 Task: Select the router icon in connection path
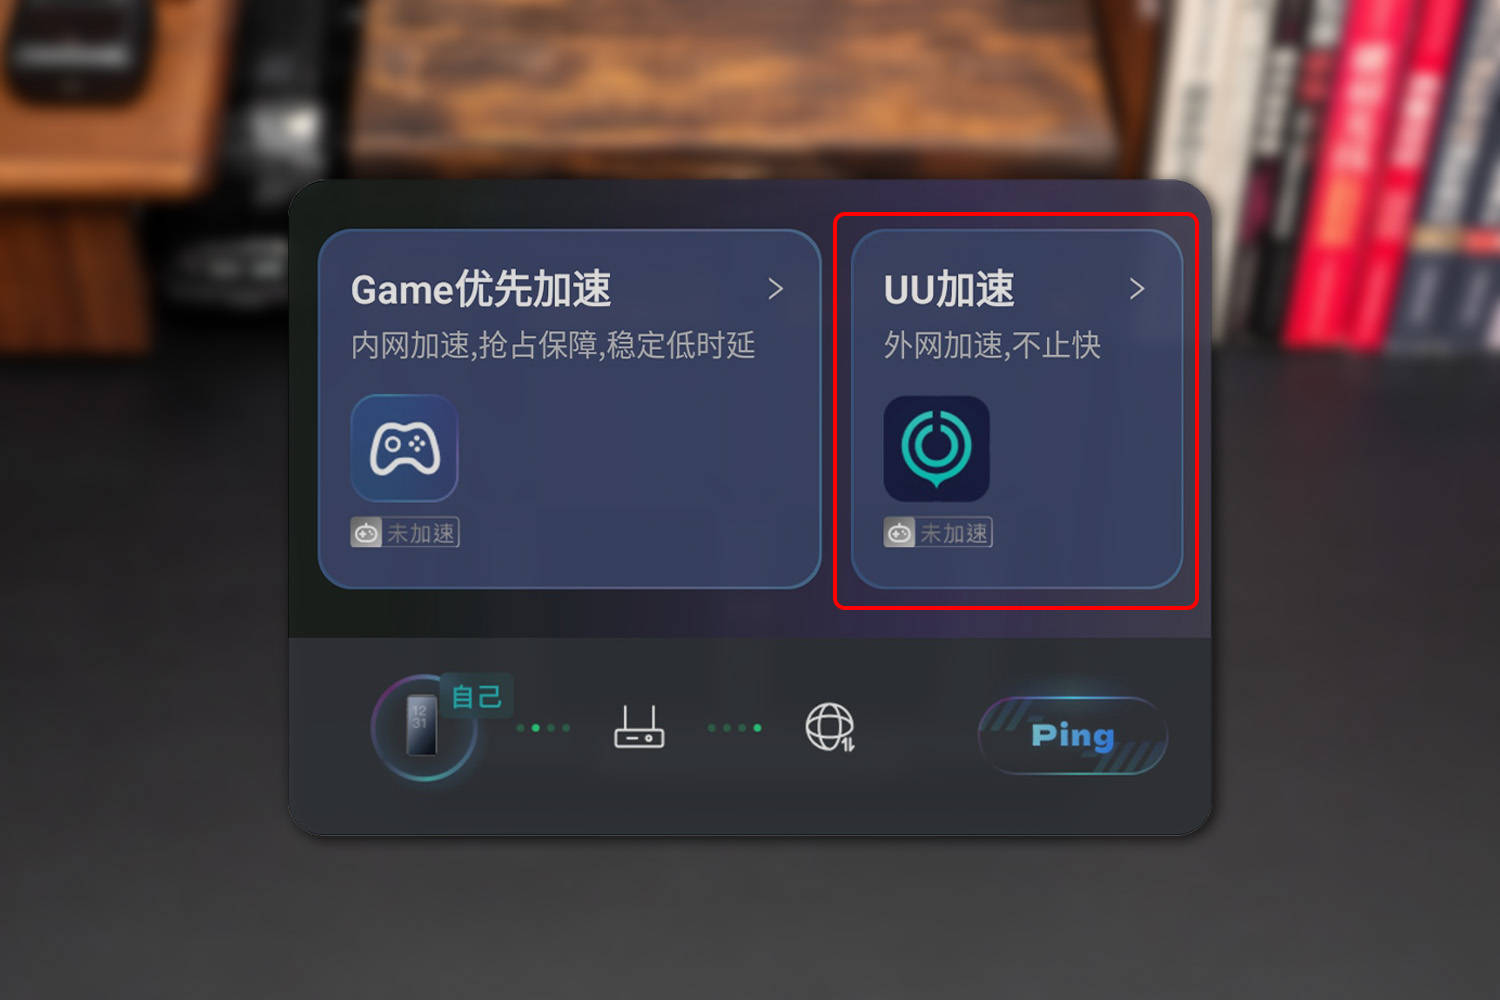pos(639,727)
